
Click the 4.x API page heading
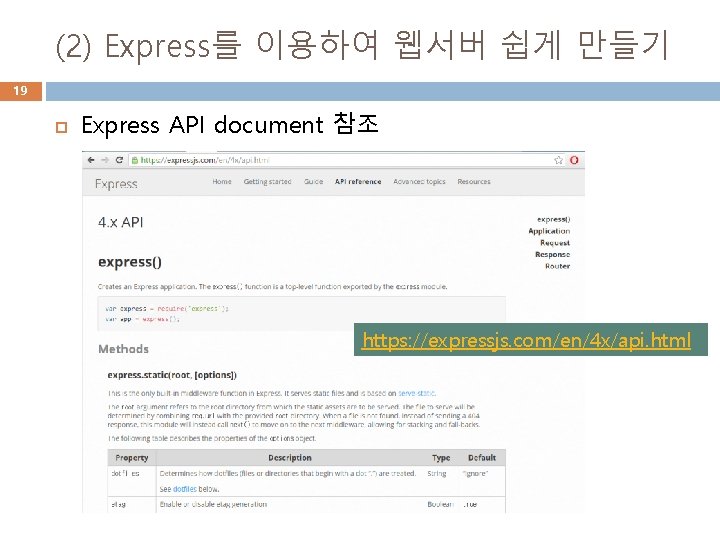coord(120,222)
